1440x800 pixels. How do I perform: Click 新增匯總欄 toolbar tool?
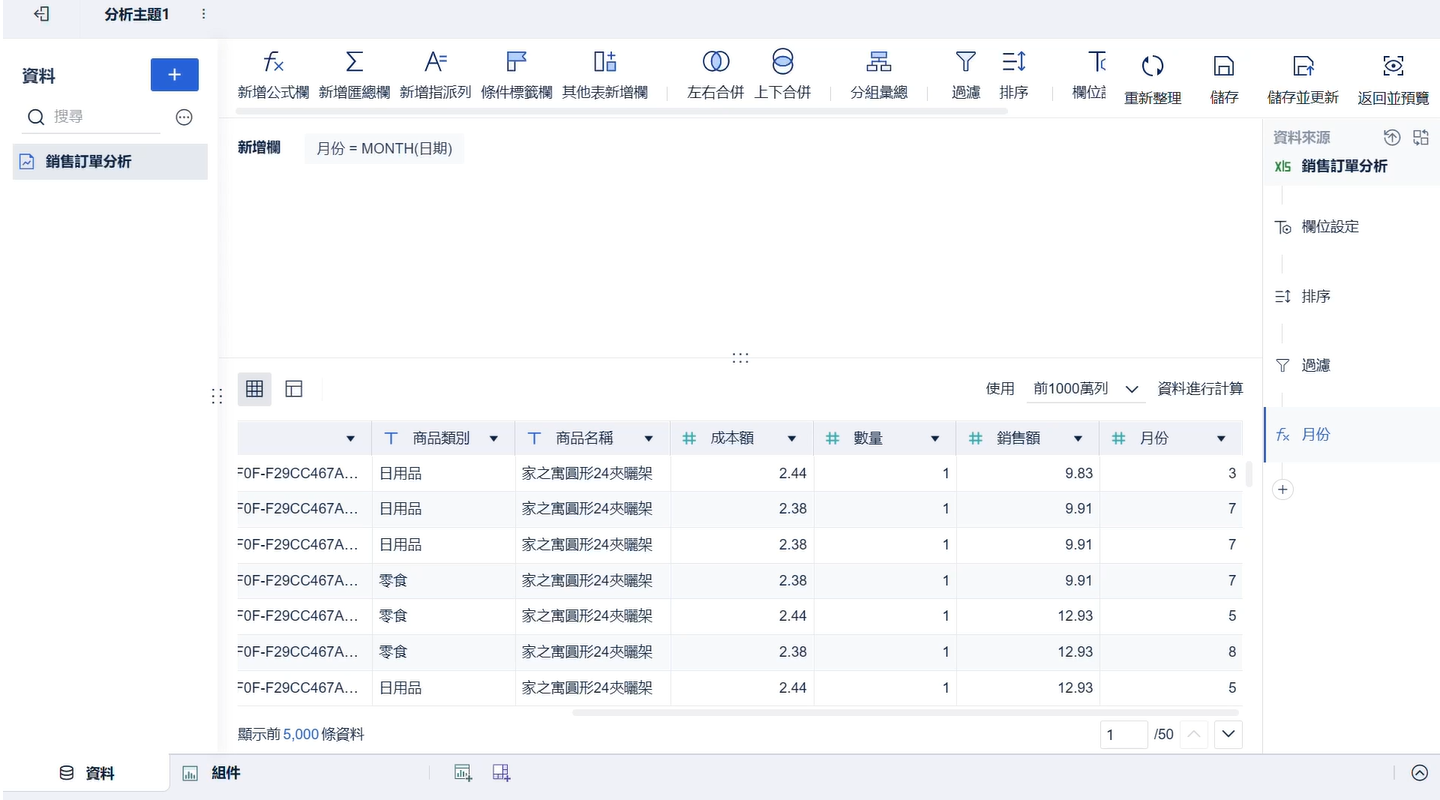354,76
